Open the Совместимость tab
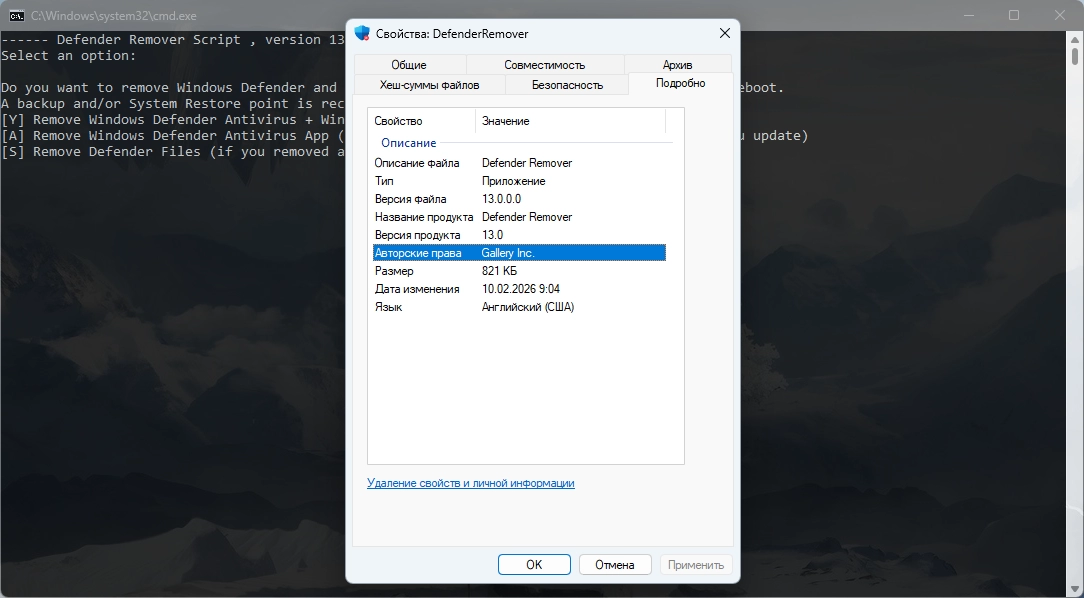This screenshot has height=598, width=1084. (545, 65)
